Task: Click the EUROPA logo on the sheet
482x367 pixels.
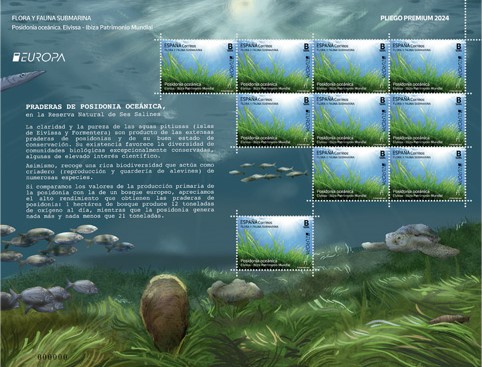Action: pyautogui.click(x=39, y=57)
